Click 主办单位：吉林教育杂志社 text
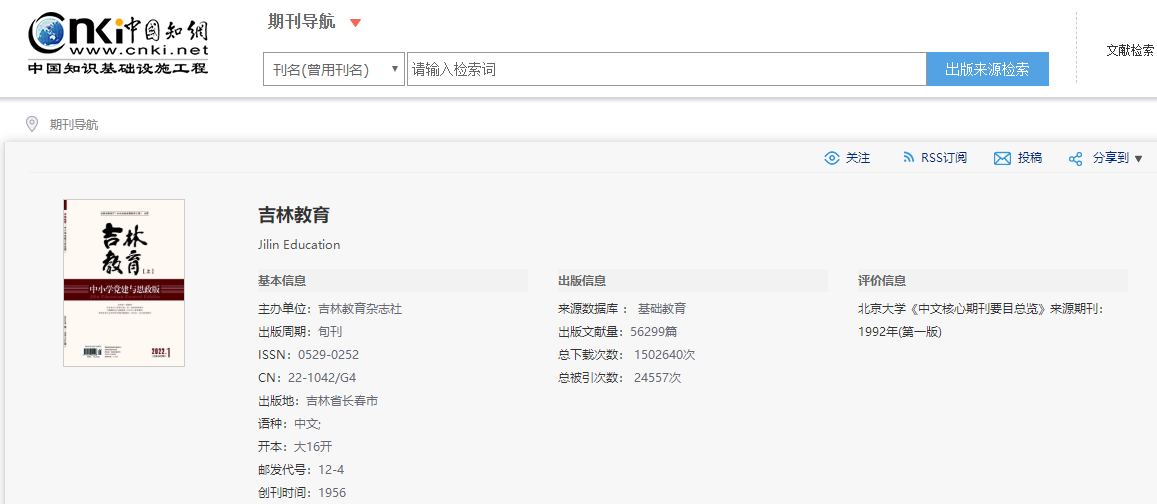The height and width of the screenshot is (504, 1157). 330,309
